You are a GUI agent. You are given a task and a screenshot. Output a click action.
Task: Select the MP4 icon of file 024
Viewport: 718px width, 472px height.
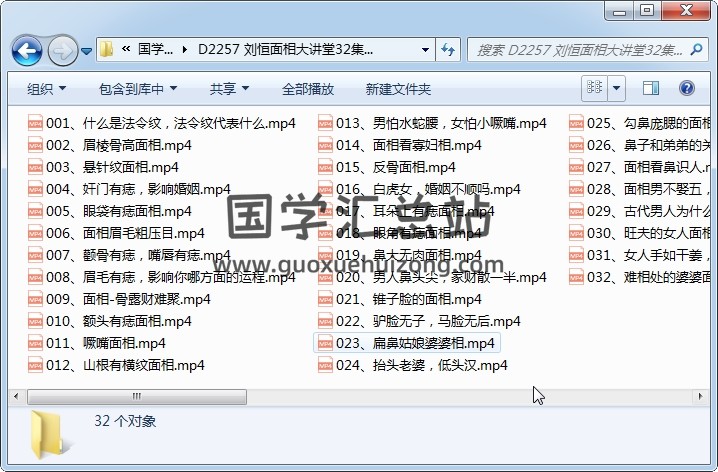point(325,365)
